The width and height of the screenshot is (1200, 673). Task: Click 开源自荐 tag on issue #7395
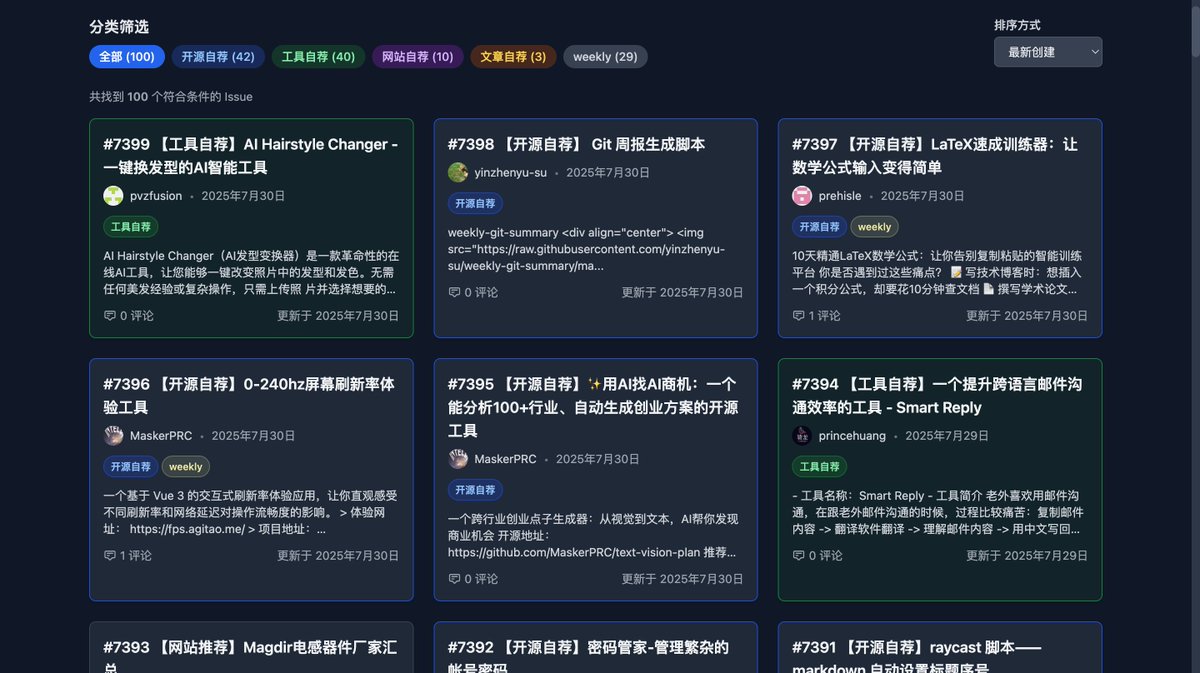click(475, 490)
